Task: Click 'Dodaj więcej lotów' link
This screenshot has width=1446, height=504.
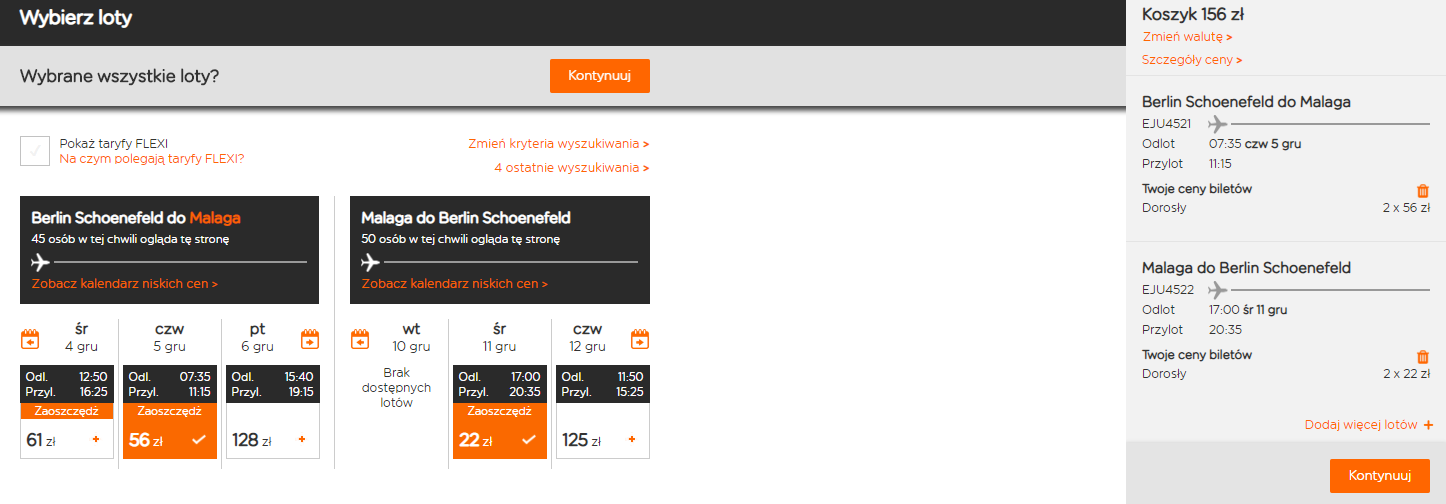Action: (1367, 425)
